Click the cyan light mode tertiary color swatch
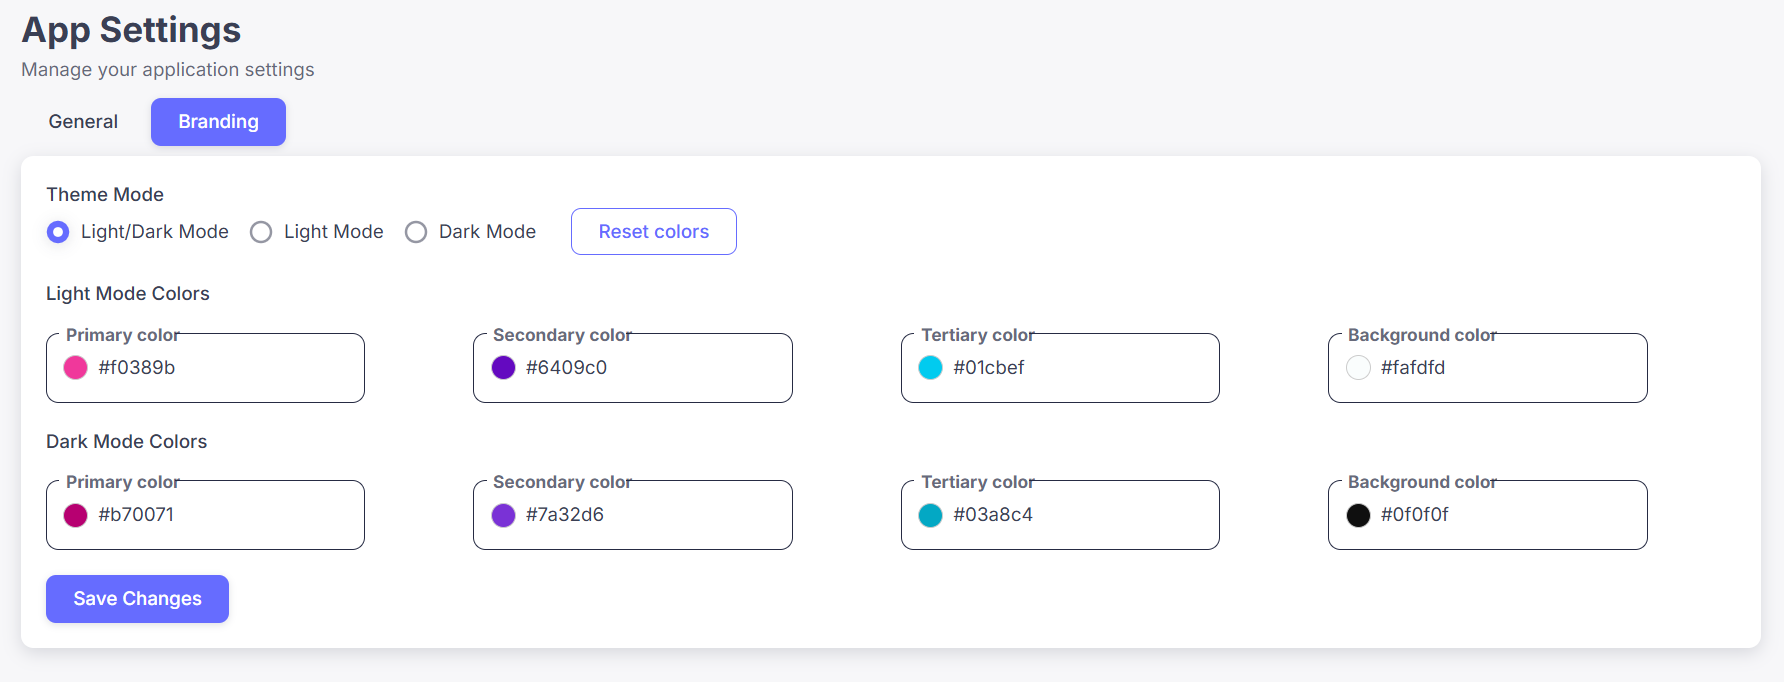Viewport: 1784px width, 682px height. point(930,368)
